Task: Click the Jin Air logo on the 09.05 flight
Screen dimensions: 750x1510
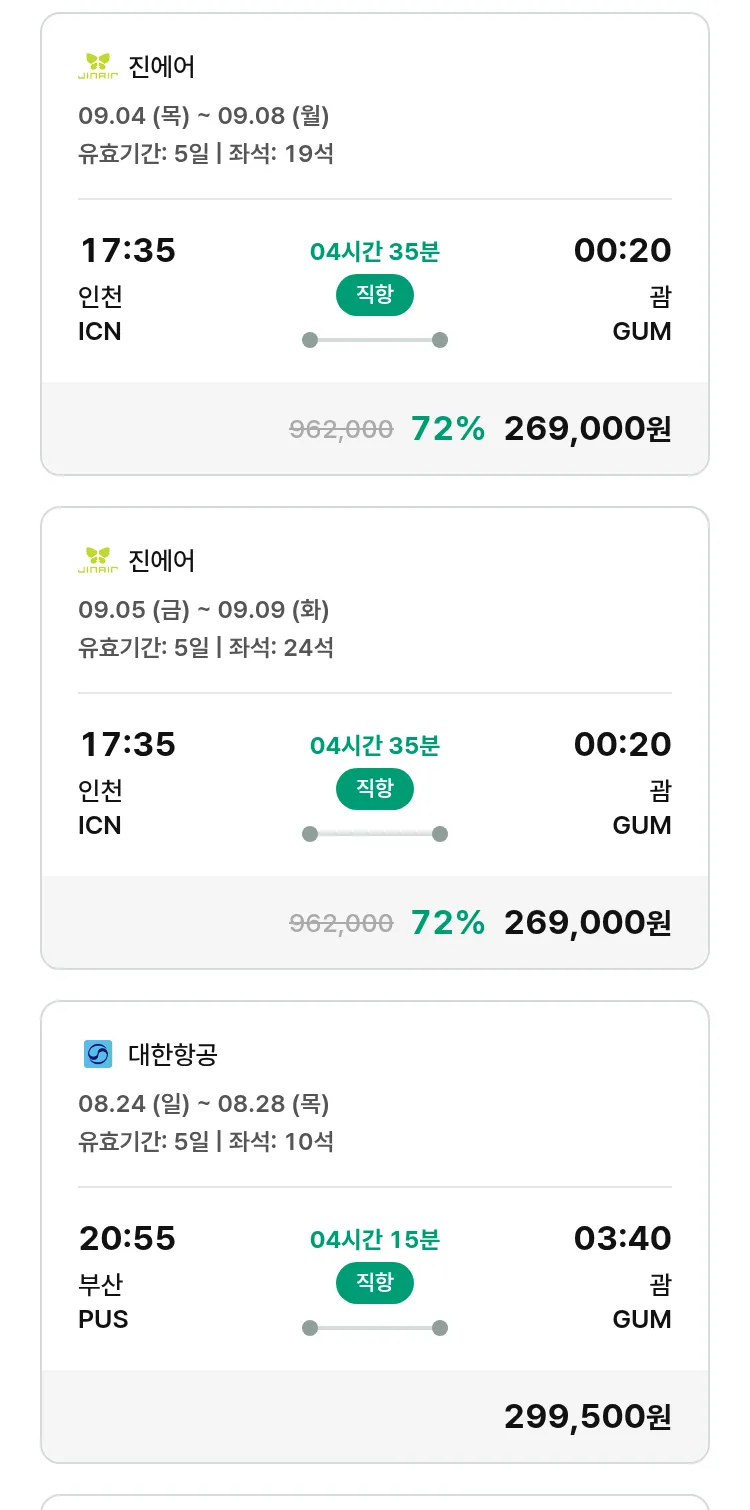Action: tap(98, 561)
